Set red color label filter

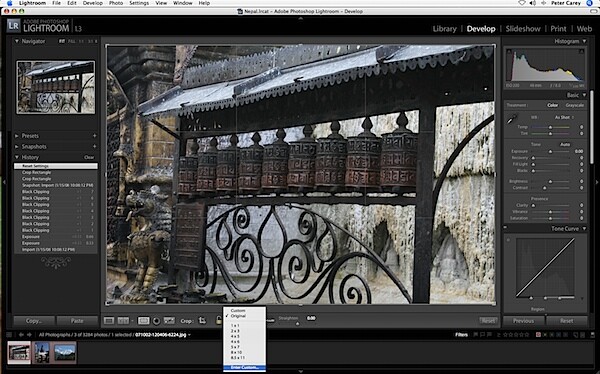point(538,335)
